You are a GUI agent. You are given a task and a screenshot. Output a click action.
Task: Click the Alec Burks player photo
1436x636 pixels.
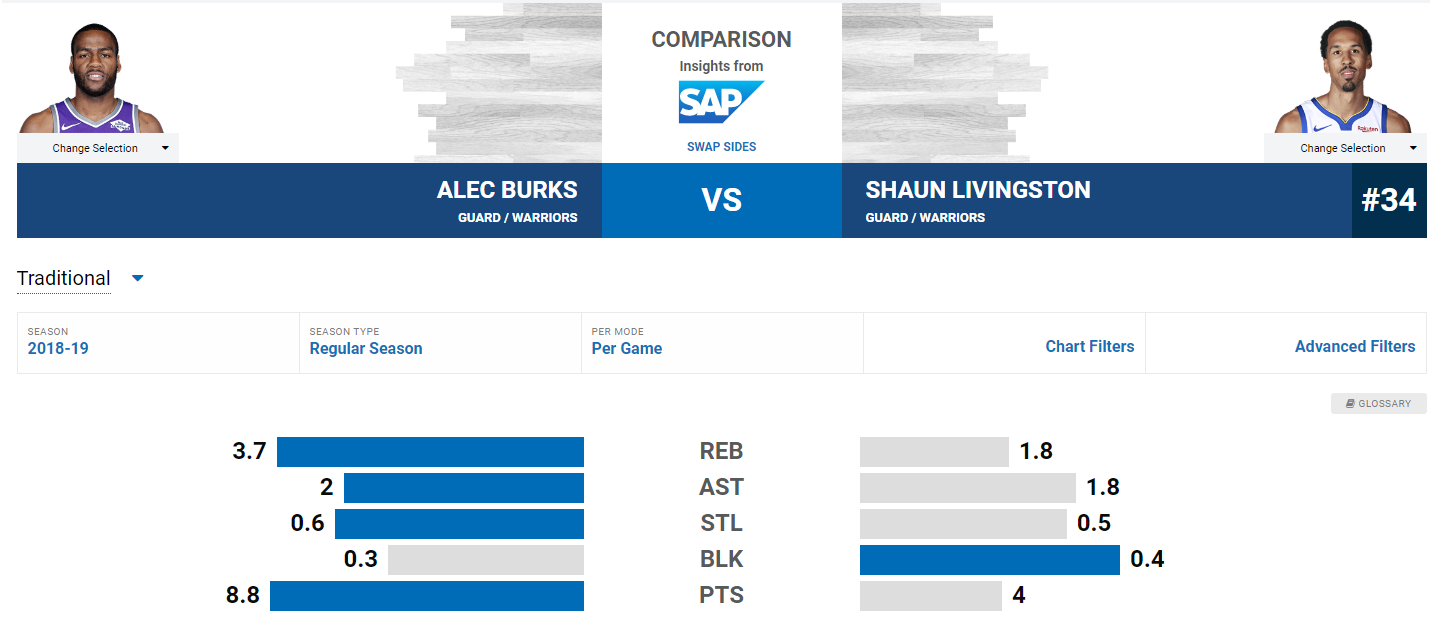point(91,79)
